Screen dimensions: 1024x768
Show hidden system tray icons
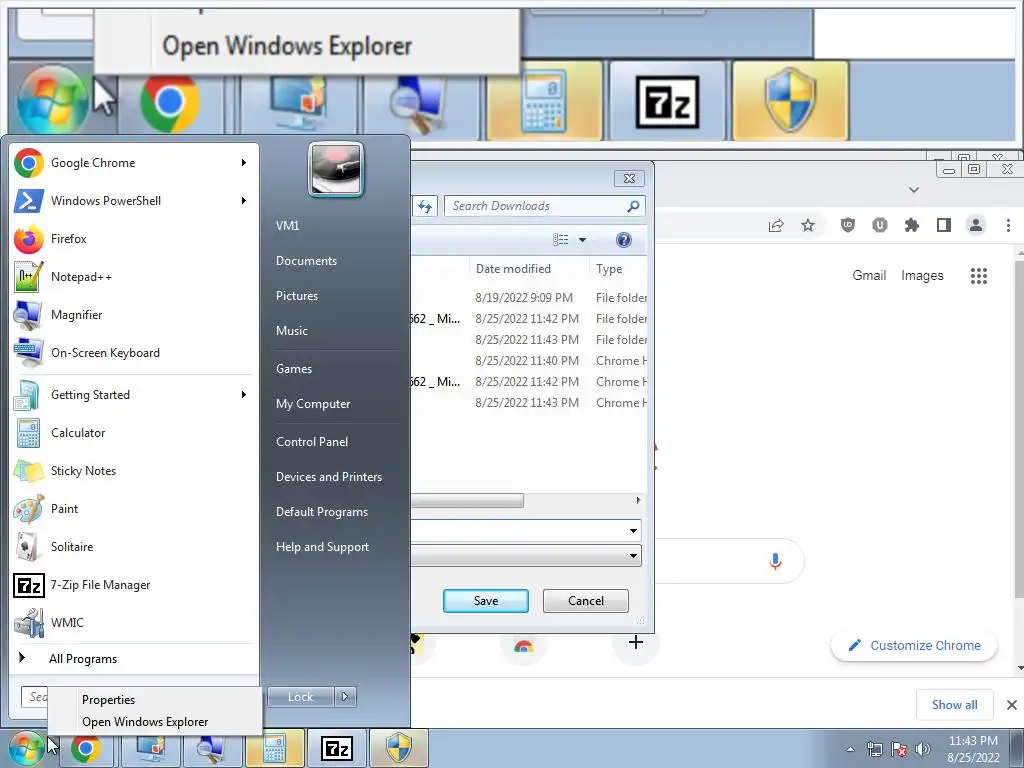(x=850, y=749)
